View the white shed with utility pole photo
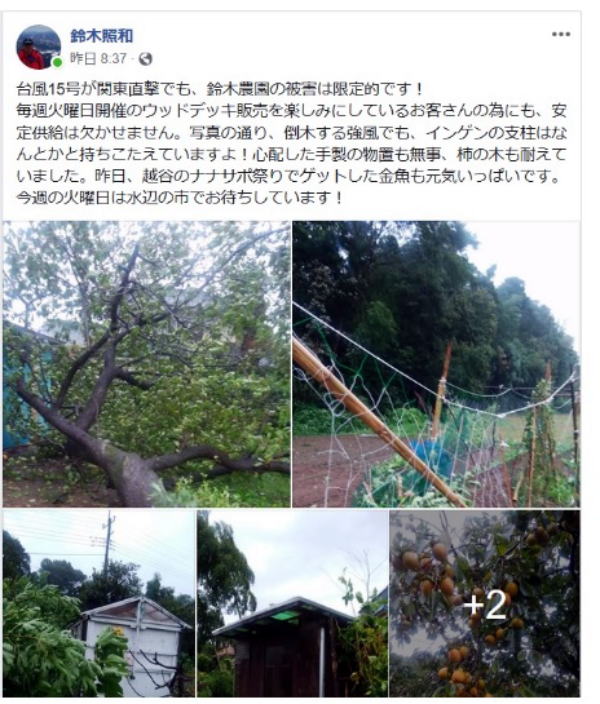The image size is (600, 704). click(x=99, y=603)
